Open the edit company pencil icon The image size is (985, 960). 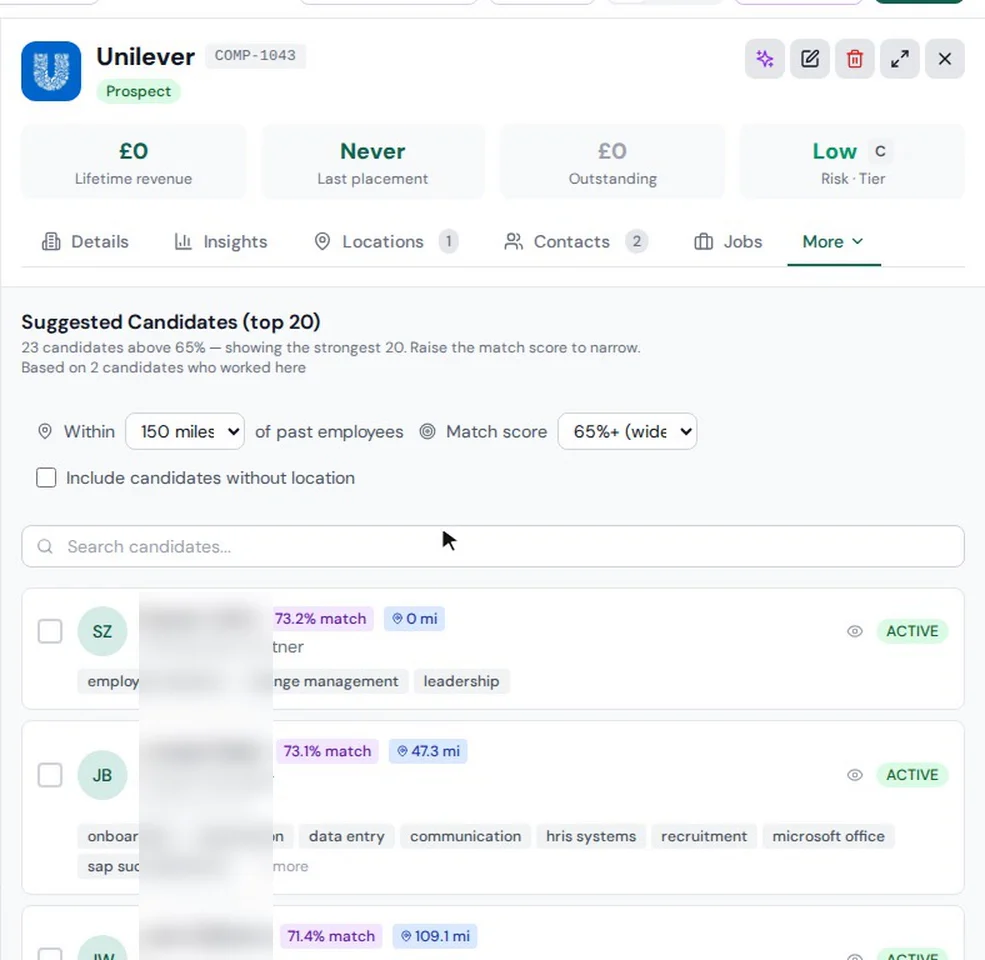coord(810,59)
